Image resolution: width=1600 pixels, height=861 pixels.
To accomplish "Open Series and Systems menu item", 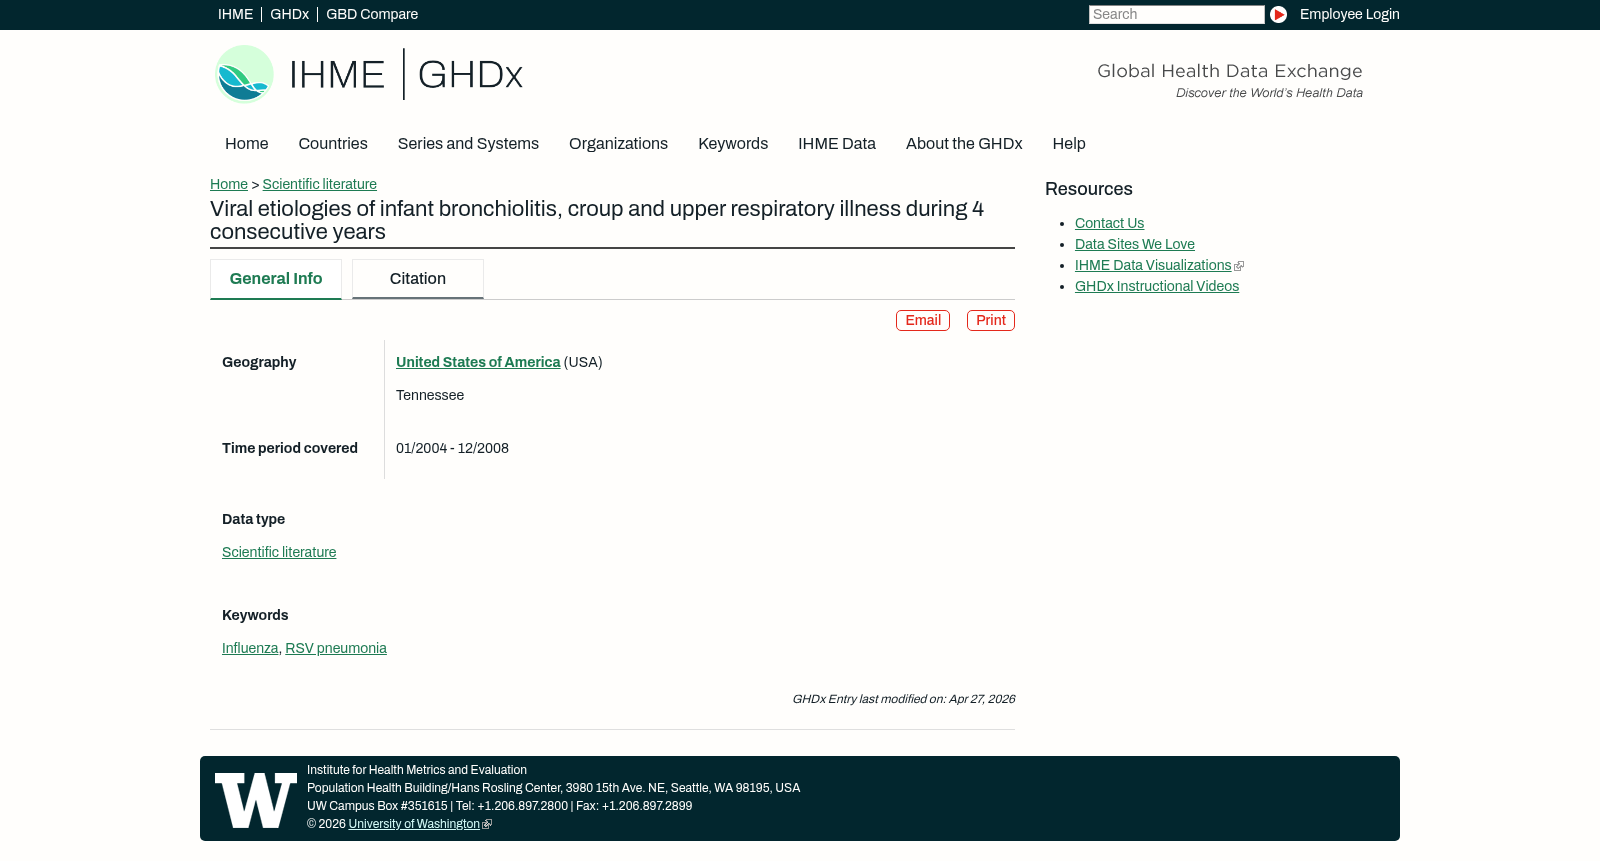I will pos(468,144).
